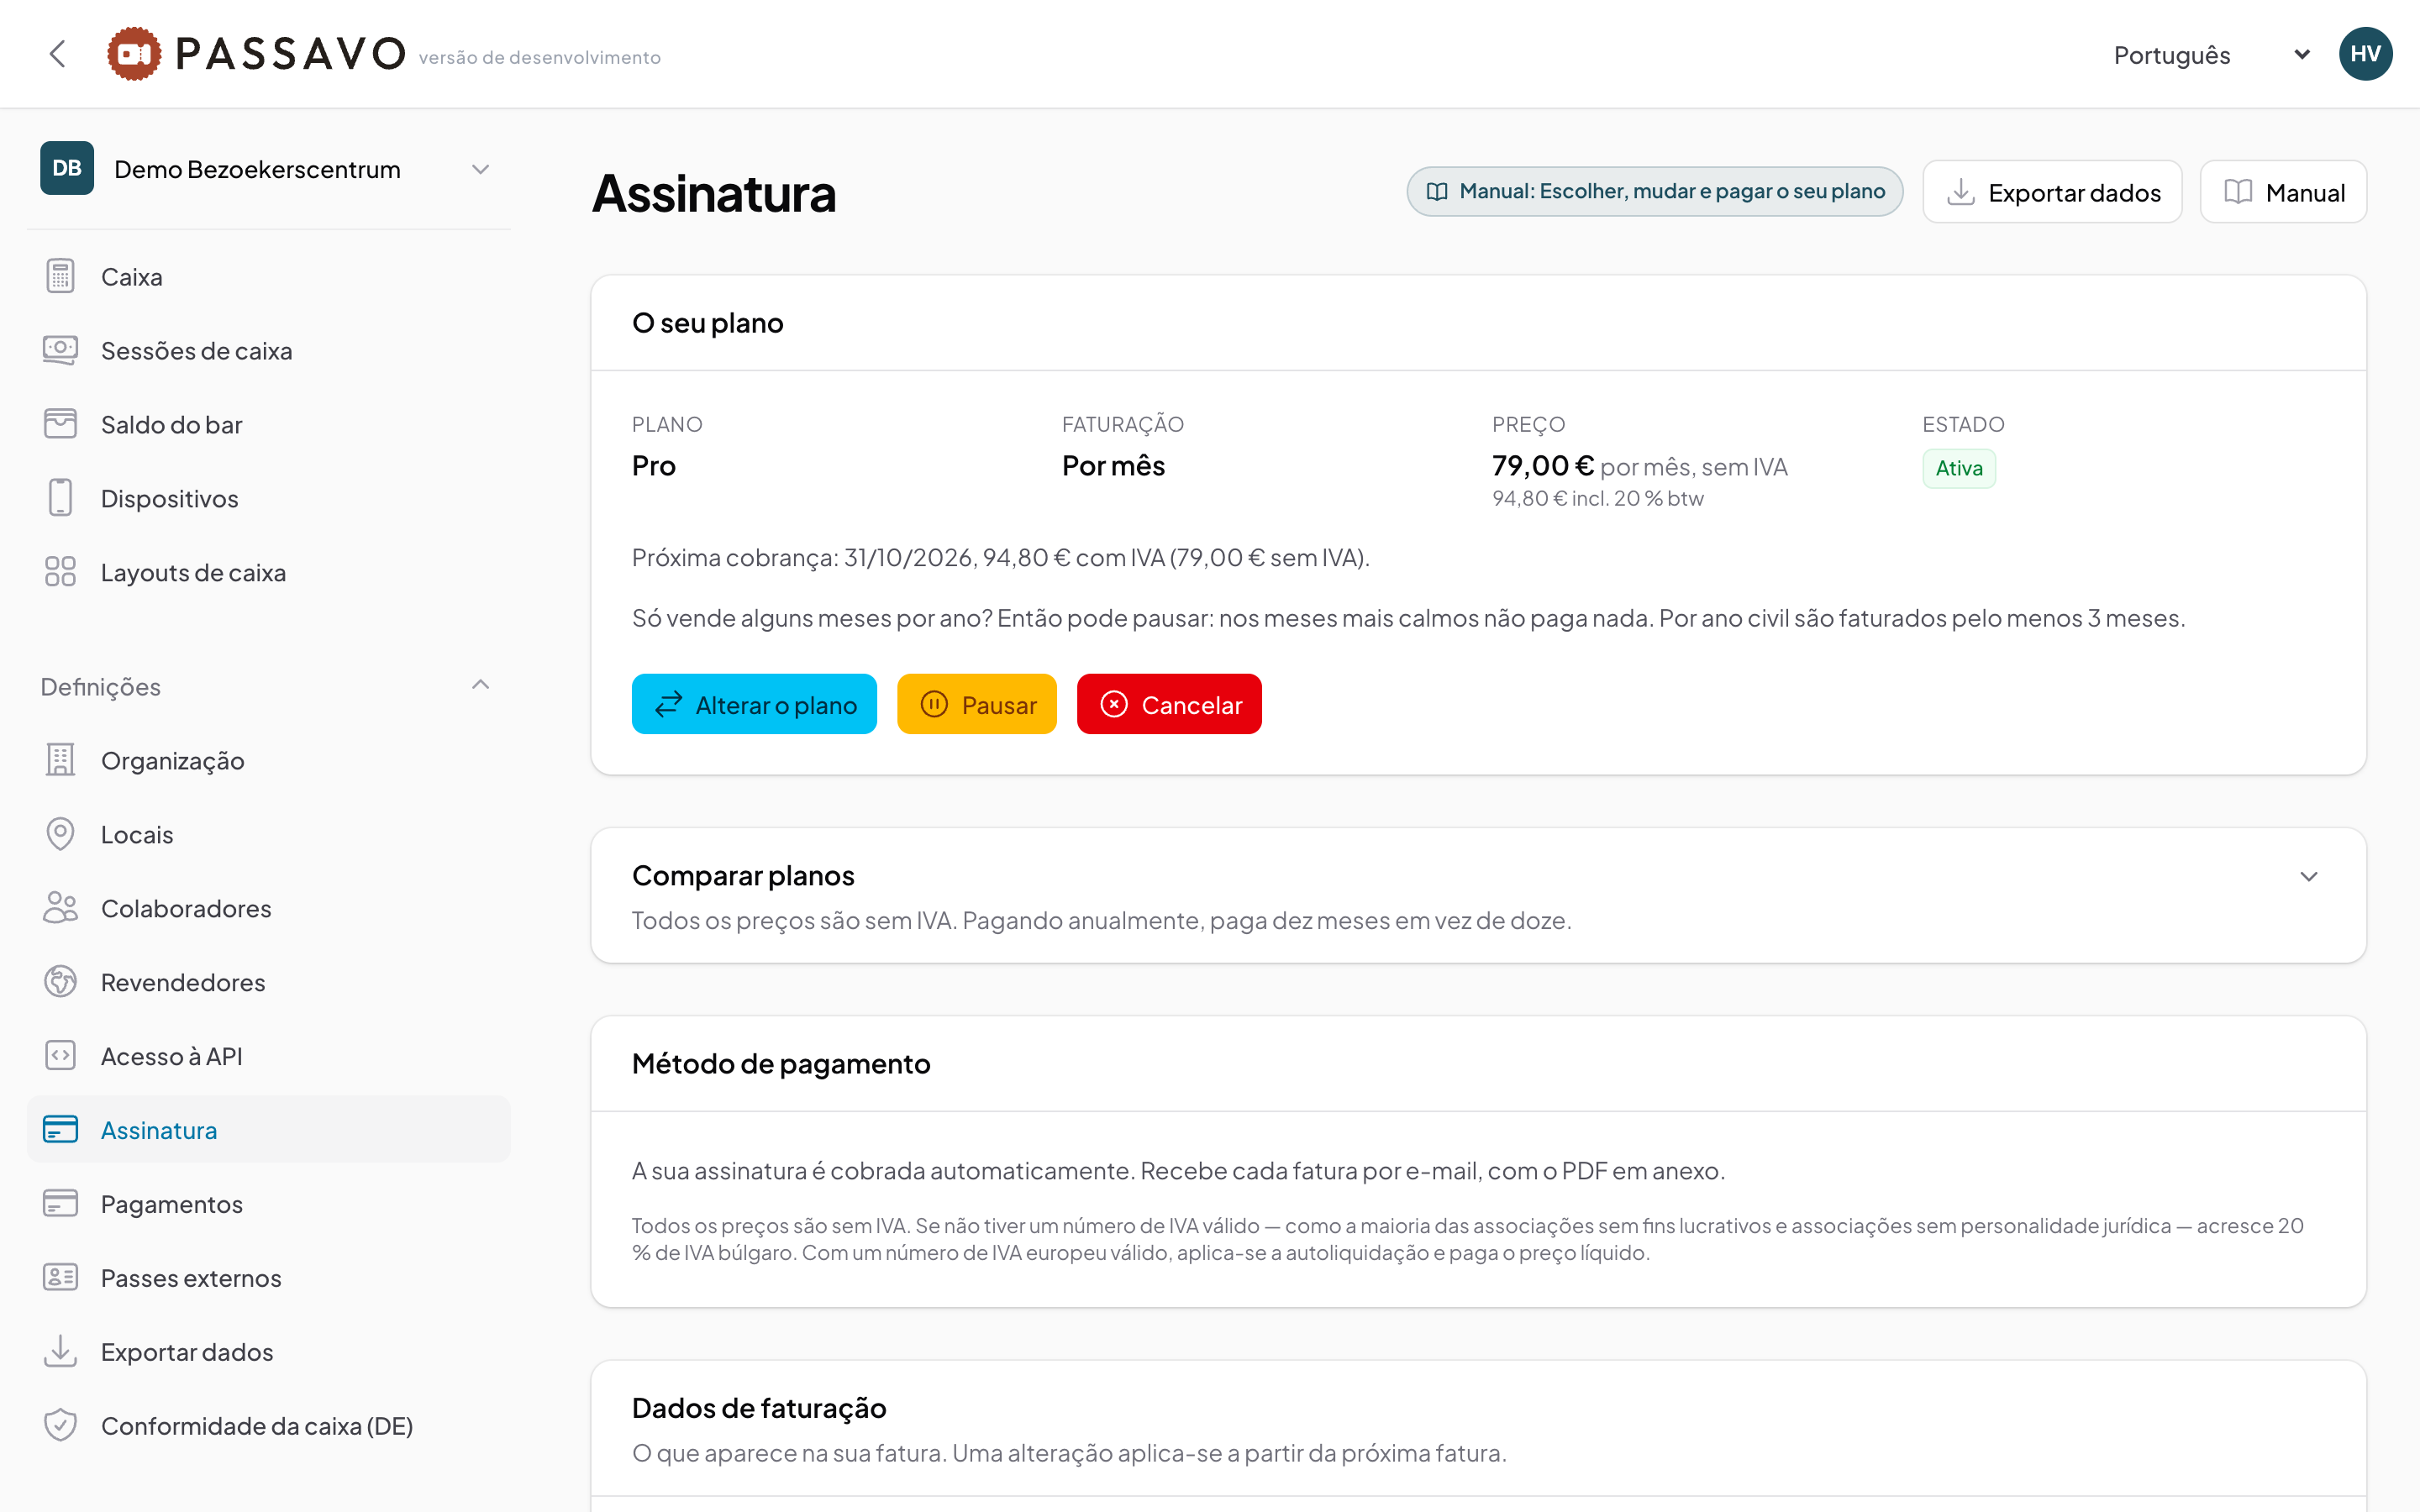Viewport: 2420px width, 1512px height.
Task: Click the Método de pagamento heading
Action: coord(781,1064)
